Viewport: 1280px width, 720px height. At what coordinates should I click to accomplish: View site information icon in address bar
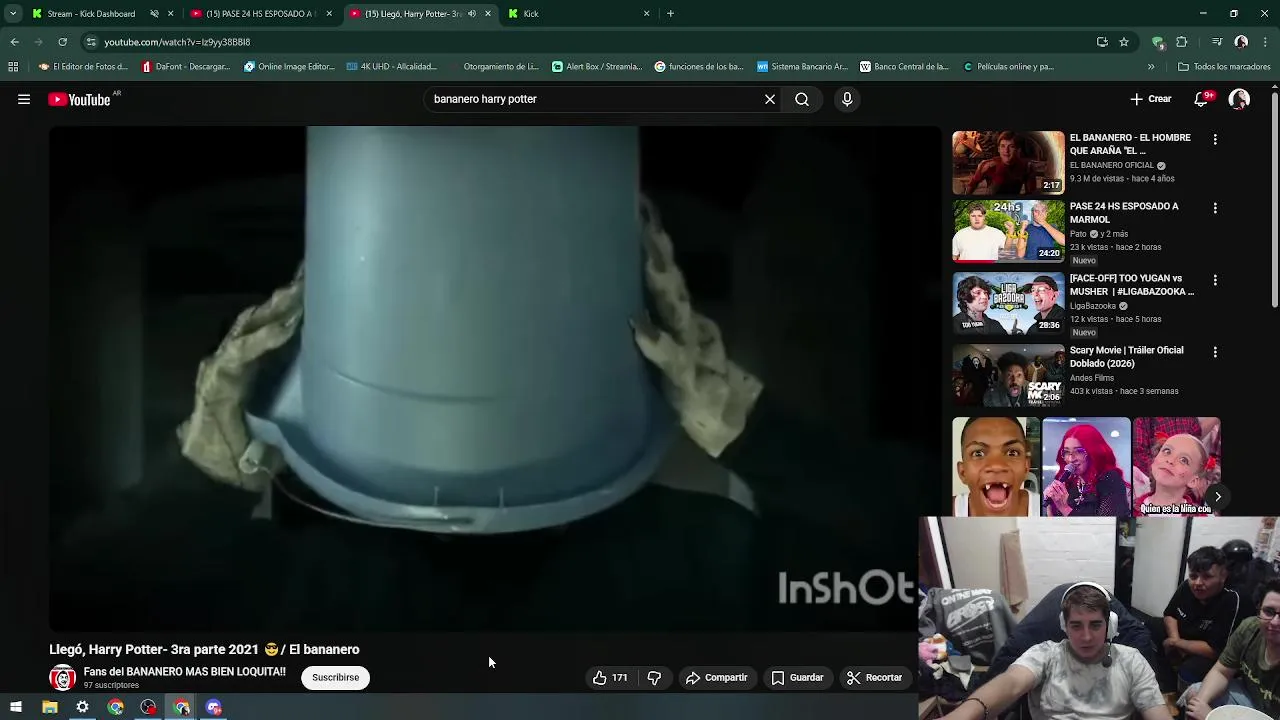point(91,42)
